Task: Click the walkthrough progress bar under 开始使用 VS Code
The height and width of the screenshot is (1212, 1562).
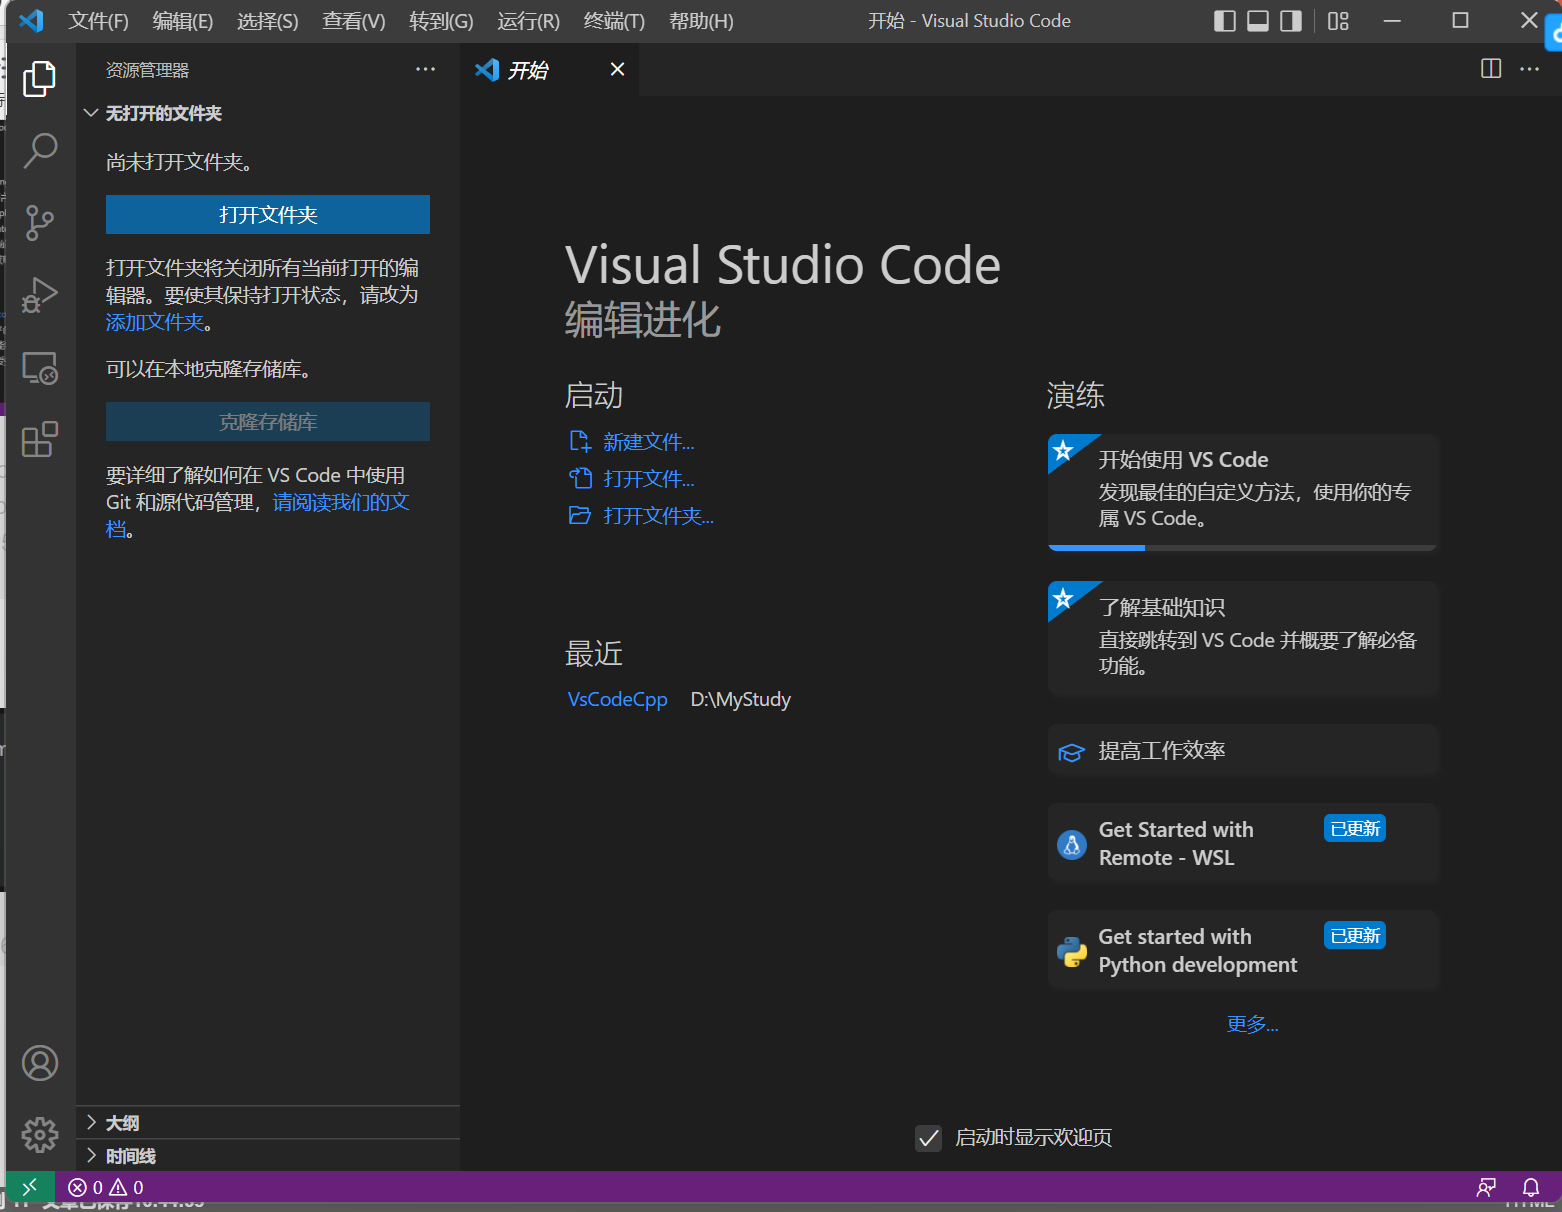Action: tap(1243, 548)
